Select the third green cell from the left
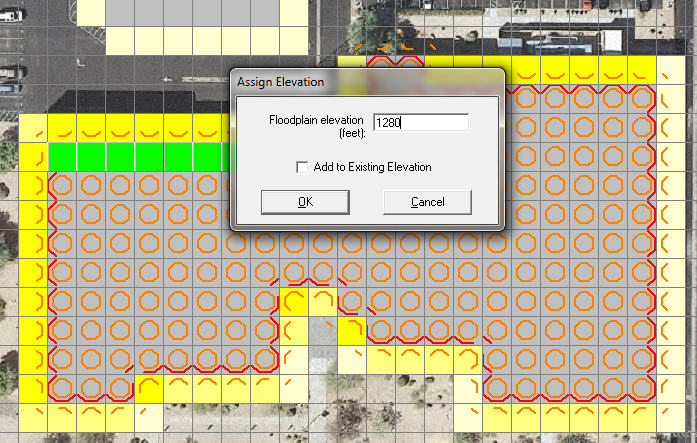697x443 pixels. pyautogui.click(x=120, y=157)
